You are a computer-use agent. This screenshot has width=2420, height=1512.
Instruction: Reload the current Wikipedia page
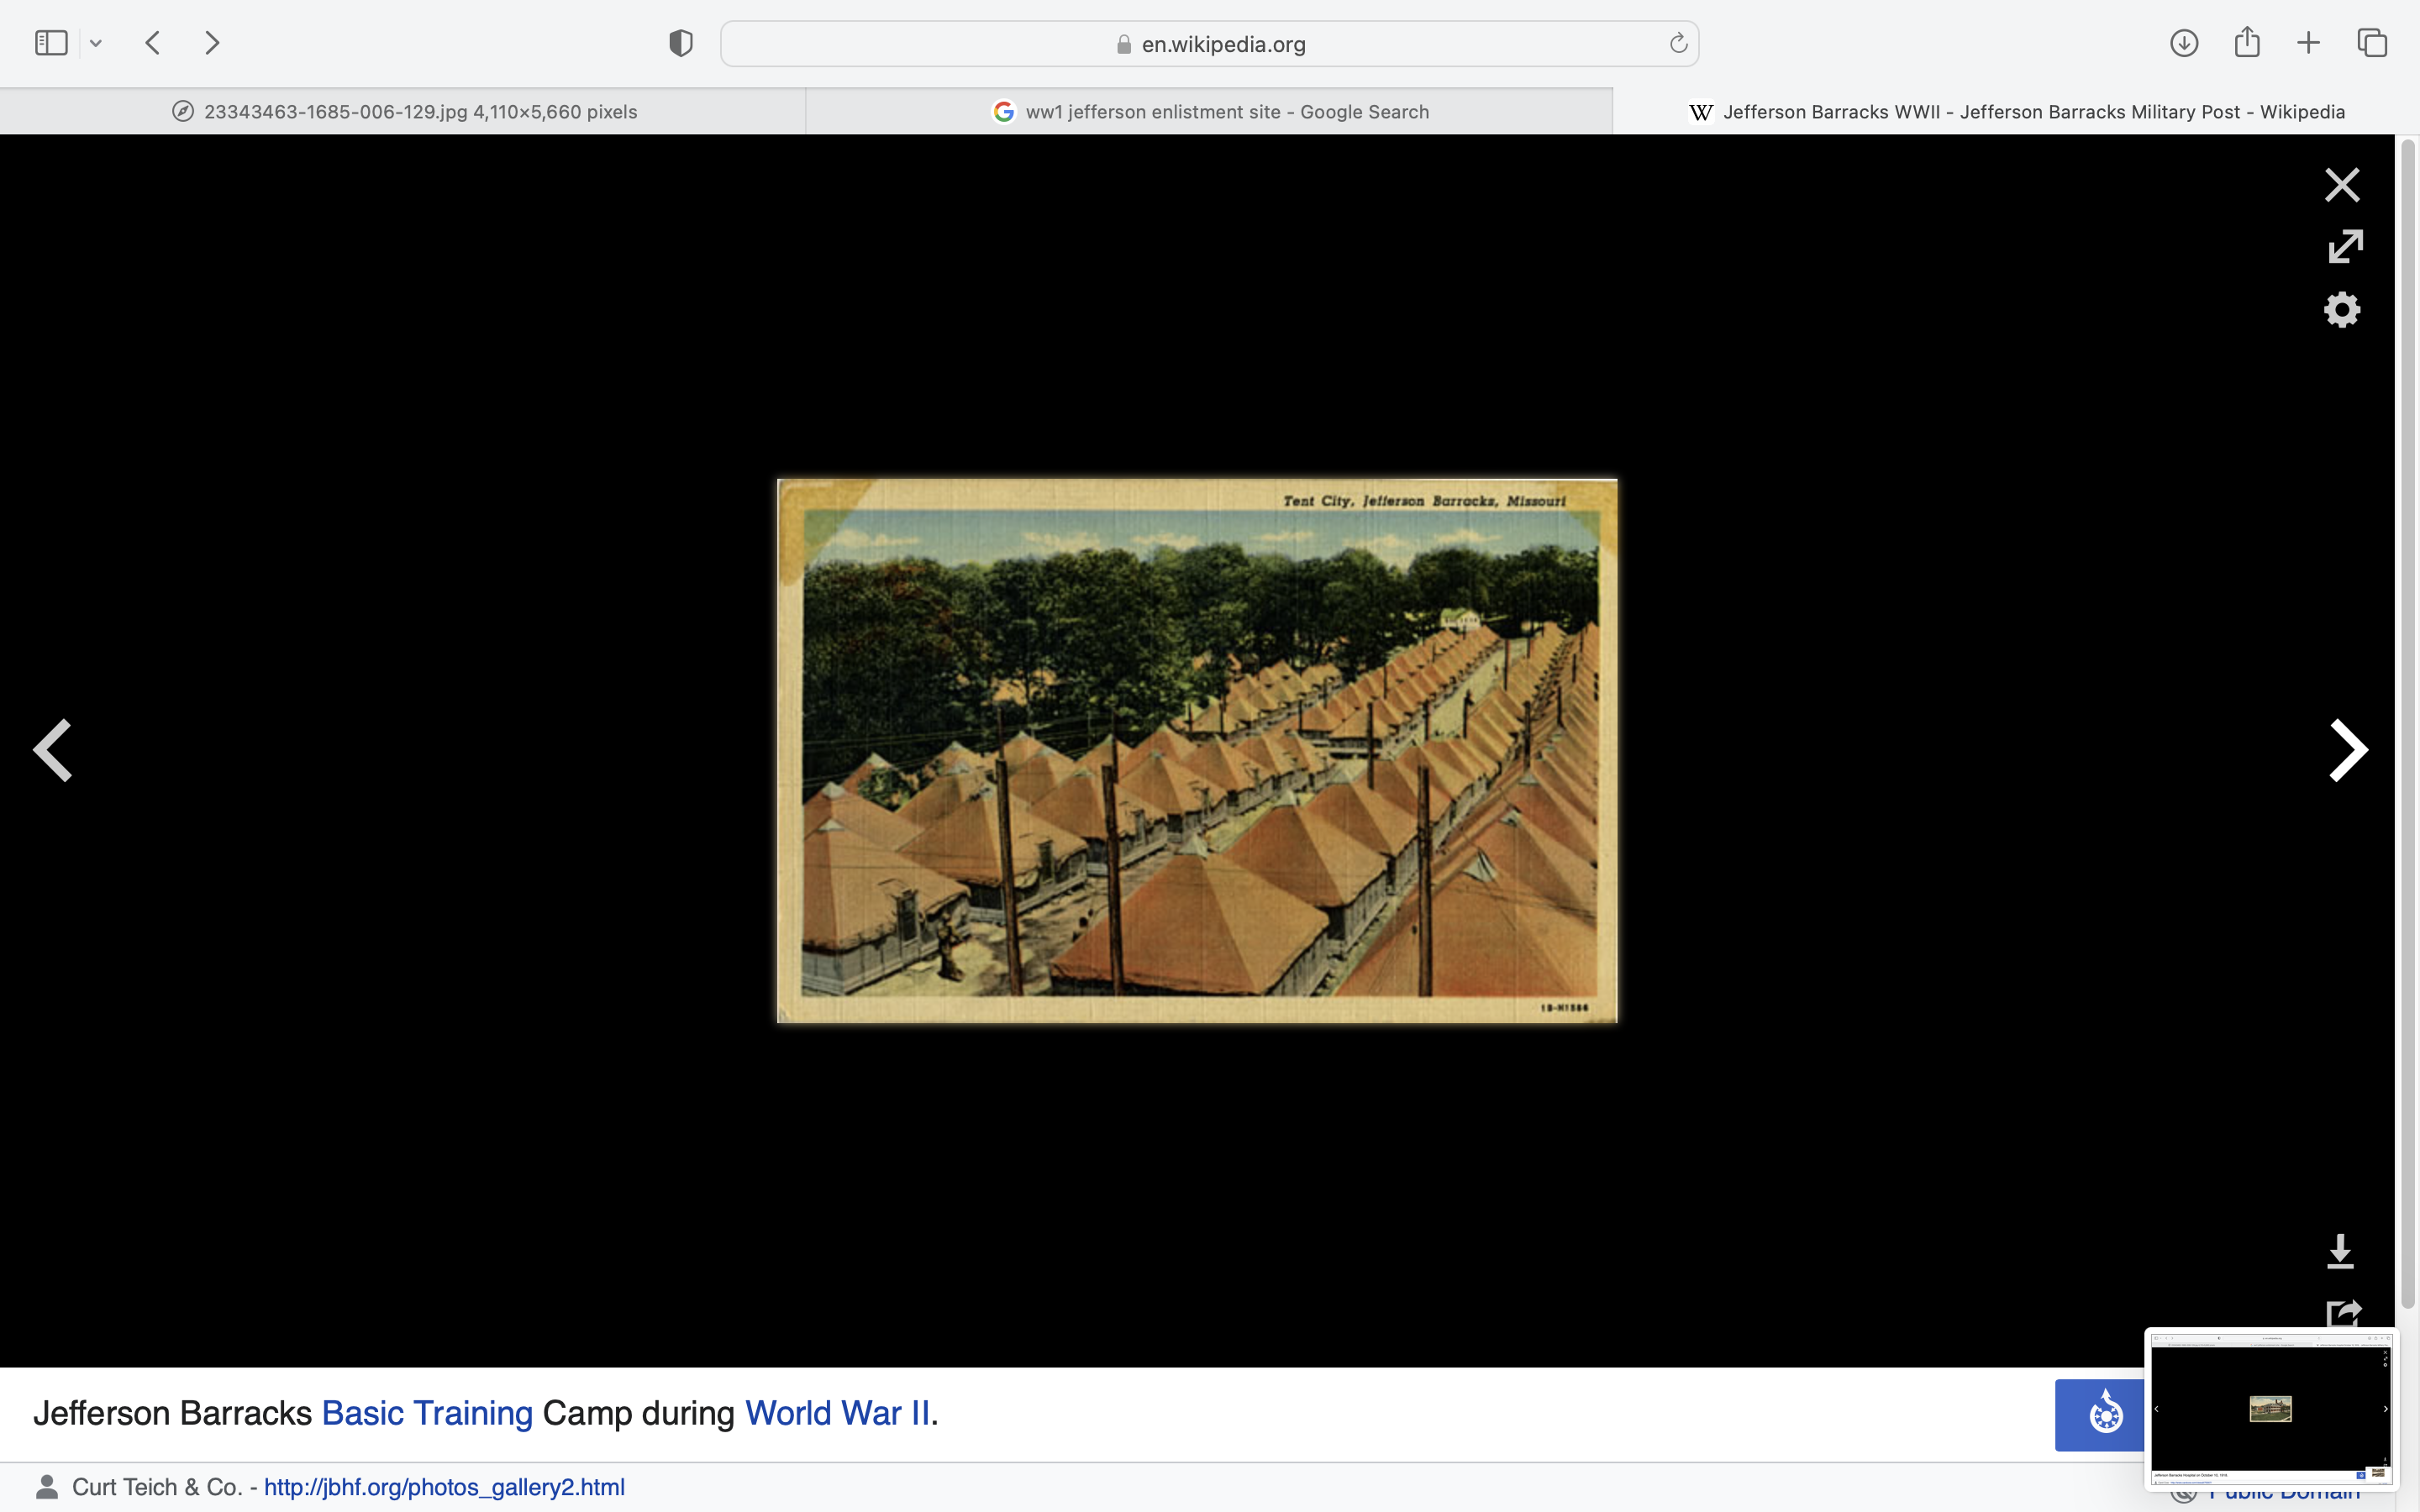1678,43
